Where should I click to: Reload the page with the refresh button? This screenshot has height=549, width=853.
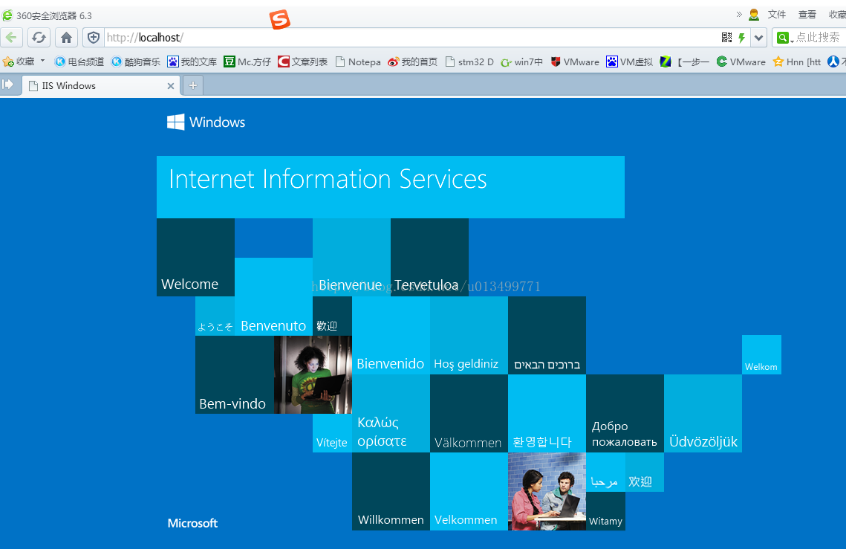click(x=39, y=38)
